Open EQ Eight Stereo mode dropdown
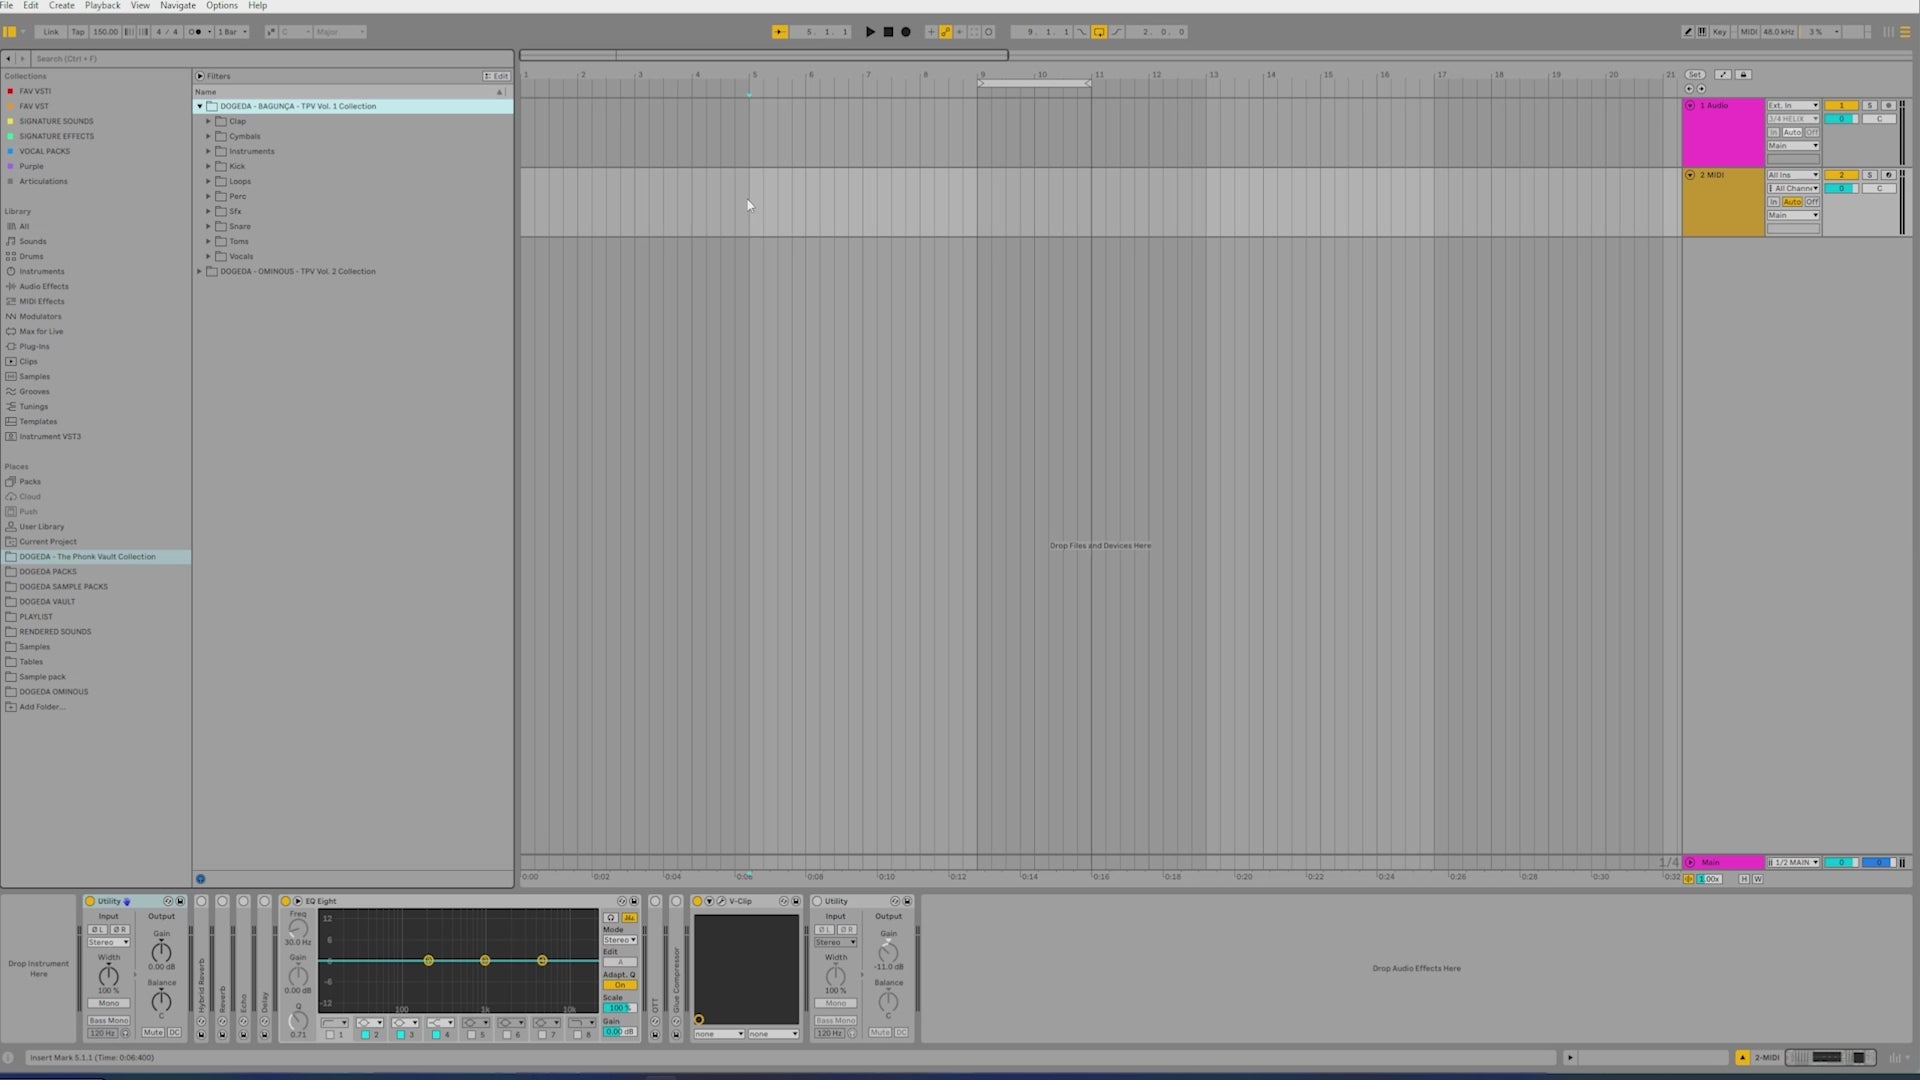 [x=619, y=940]
